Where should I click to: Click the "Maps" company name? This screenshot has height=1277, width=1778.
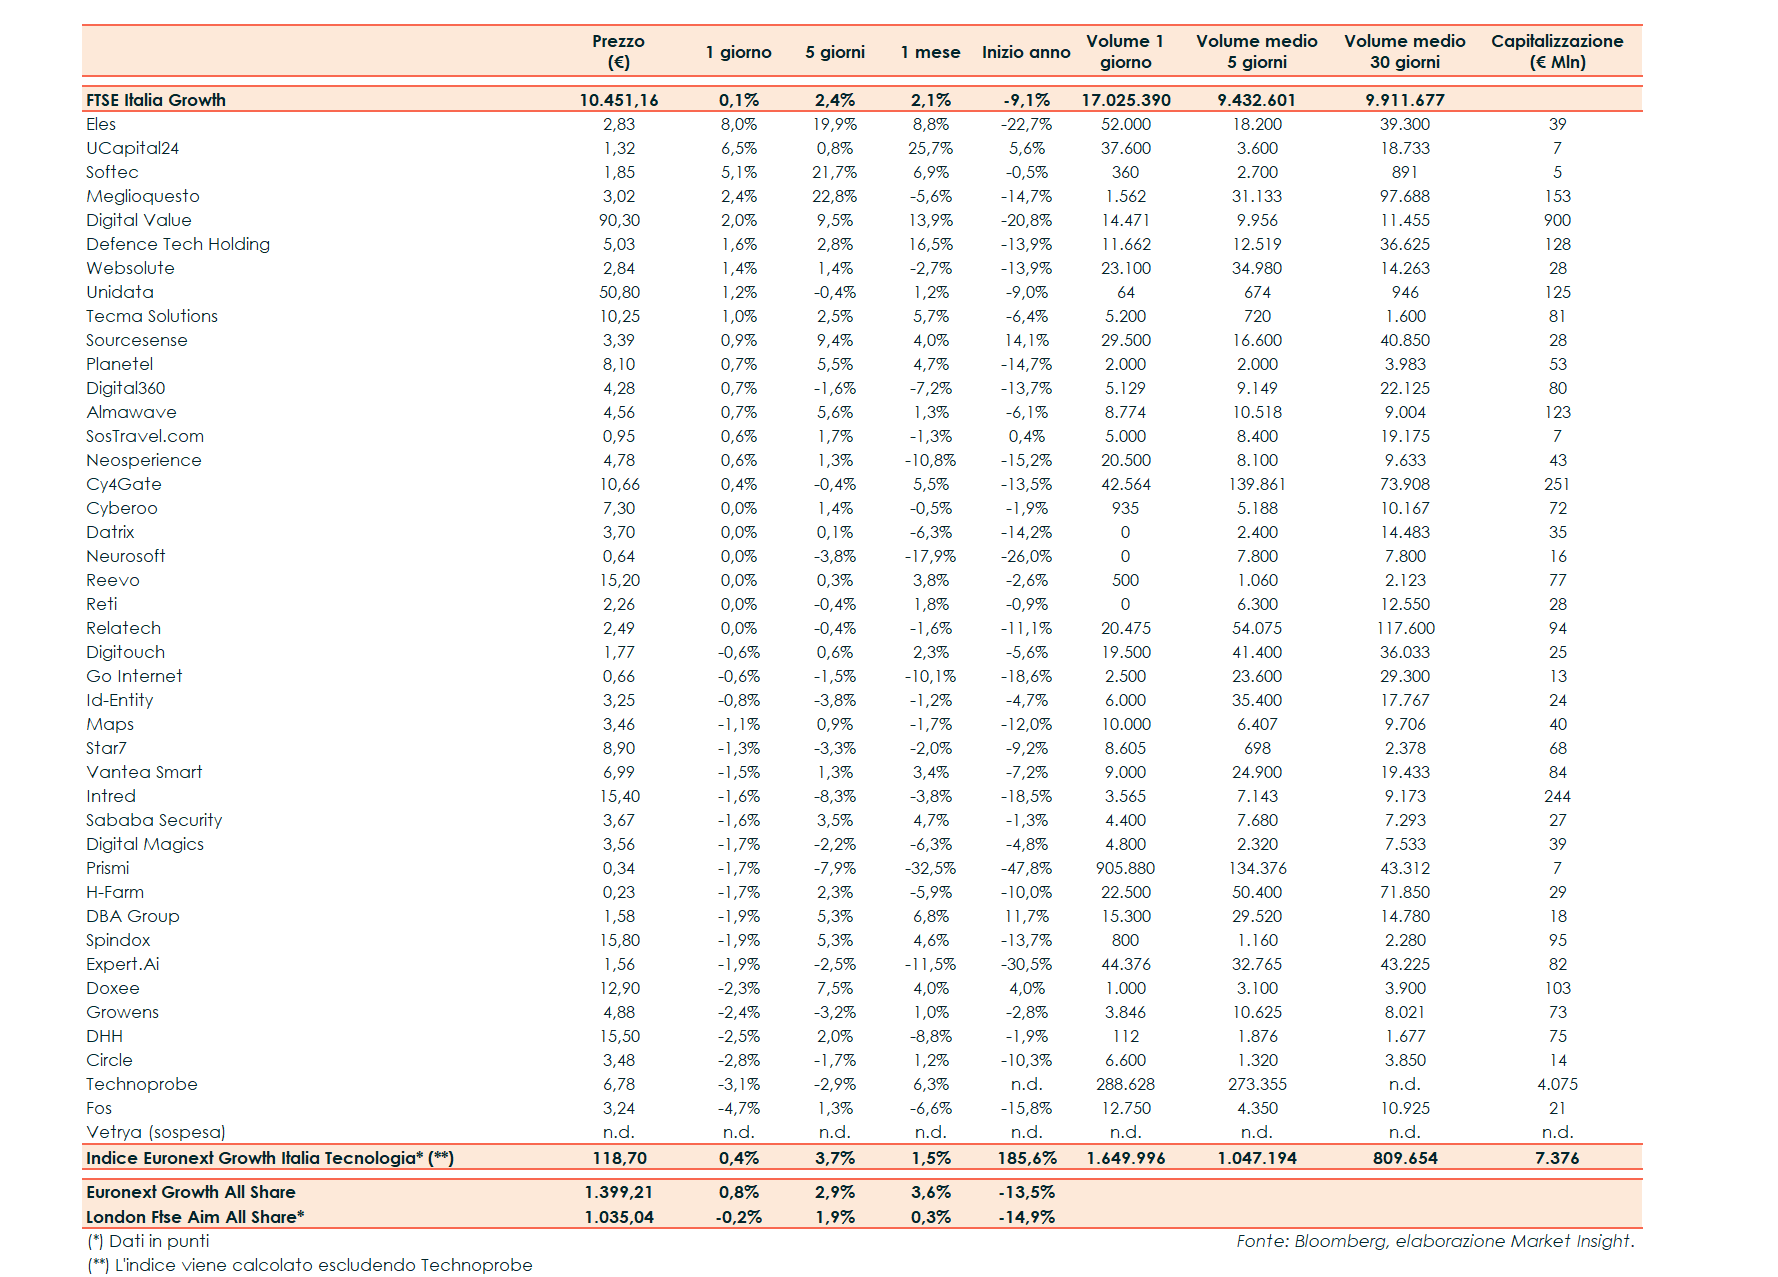coord(110,724)
